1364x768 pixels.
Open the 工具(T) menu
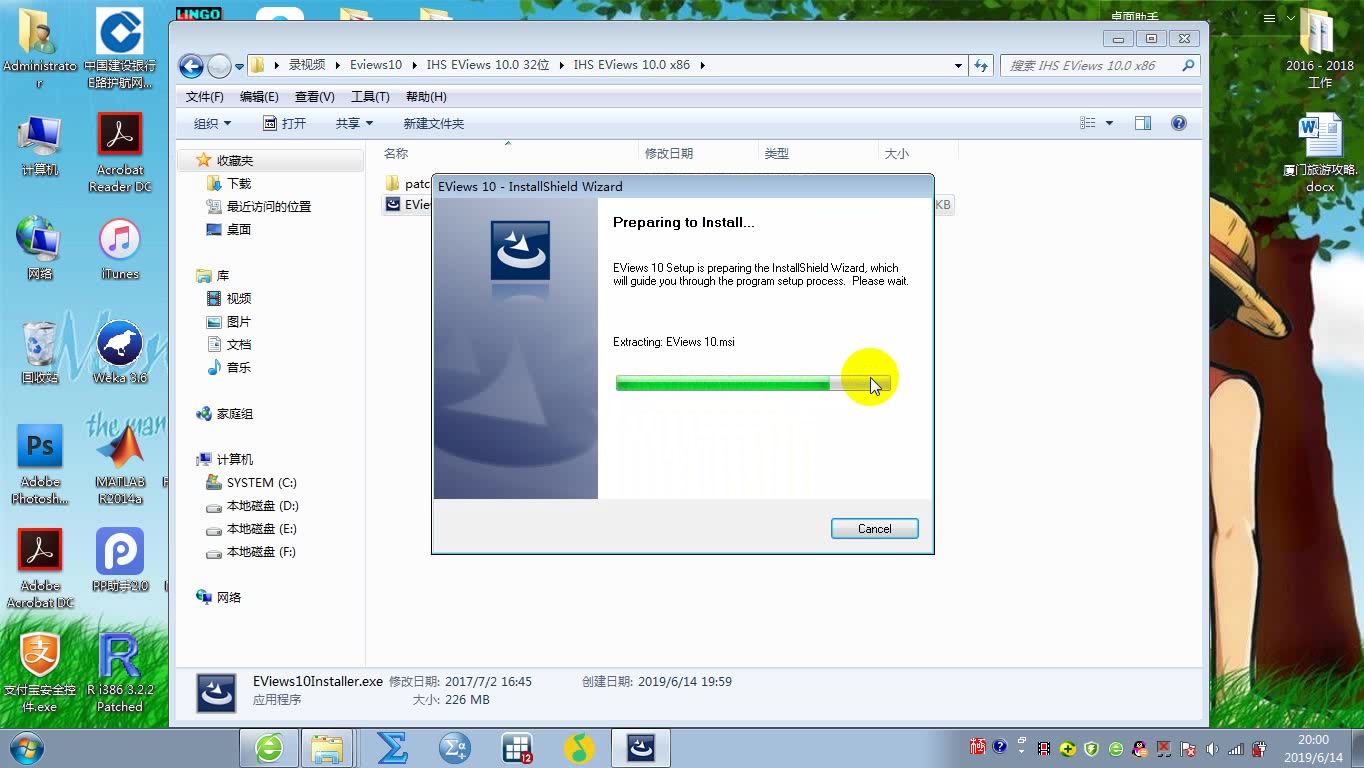[370, 97]
